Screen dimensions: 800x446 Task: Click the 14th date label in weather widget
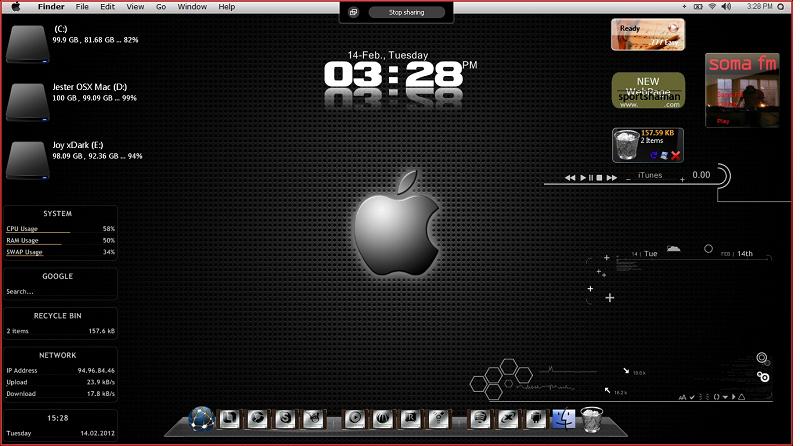tap(744, 253)
